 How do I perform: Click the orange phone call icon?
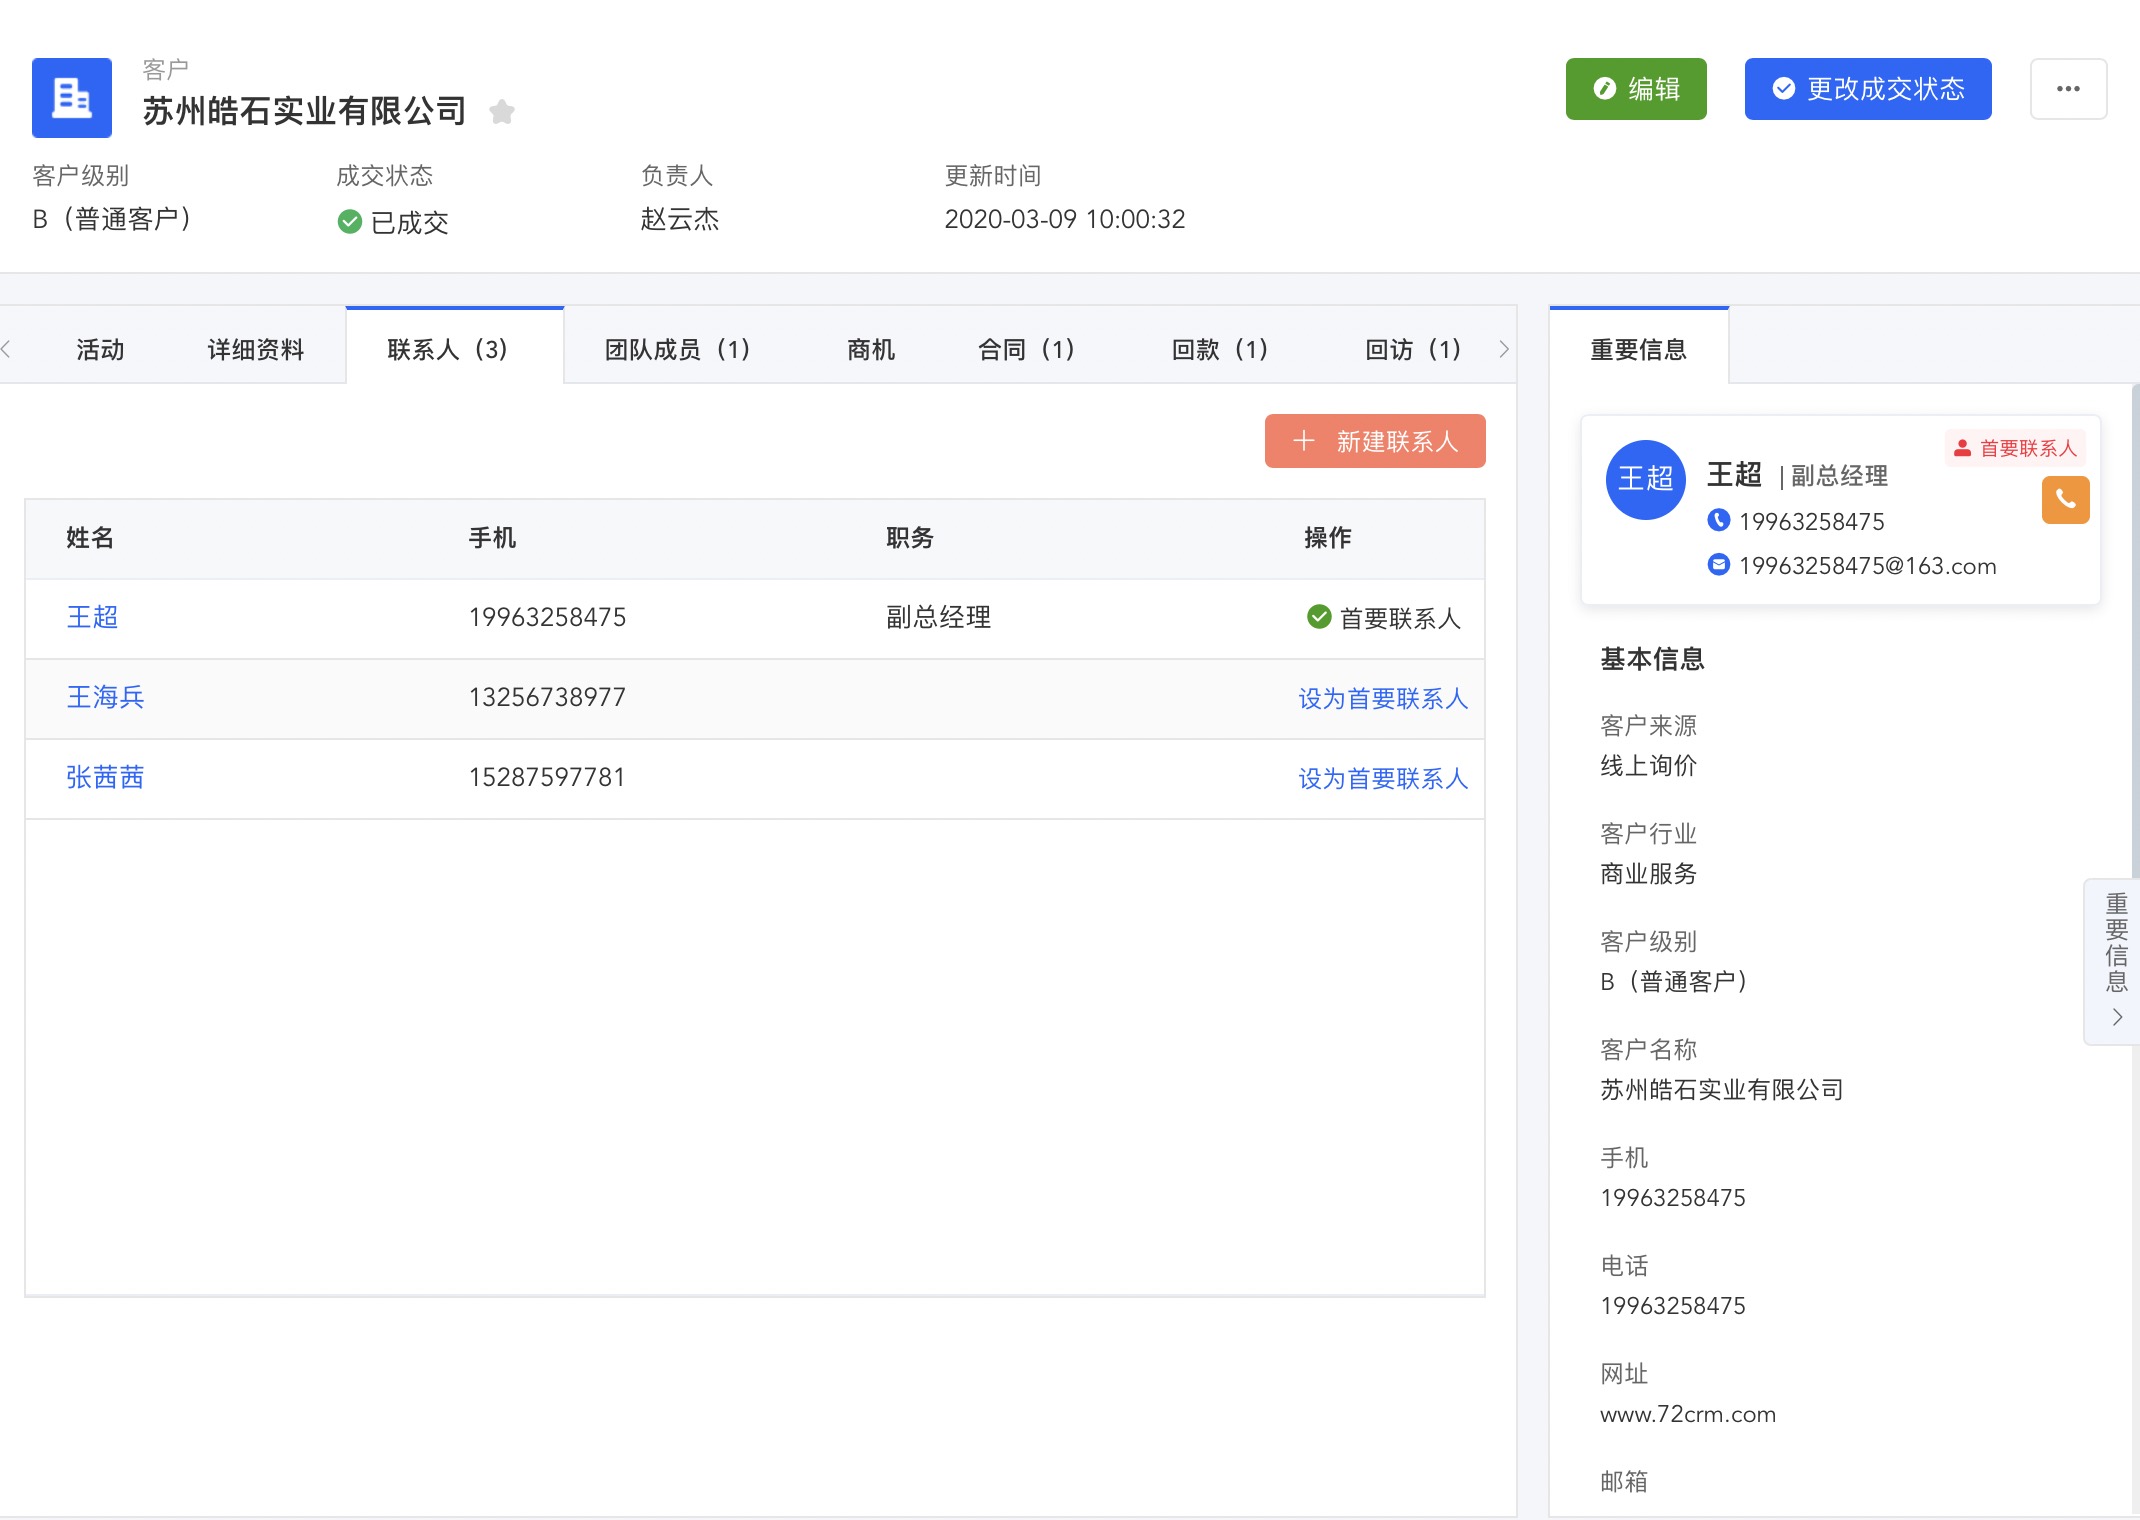[x=2065, y=500]
